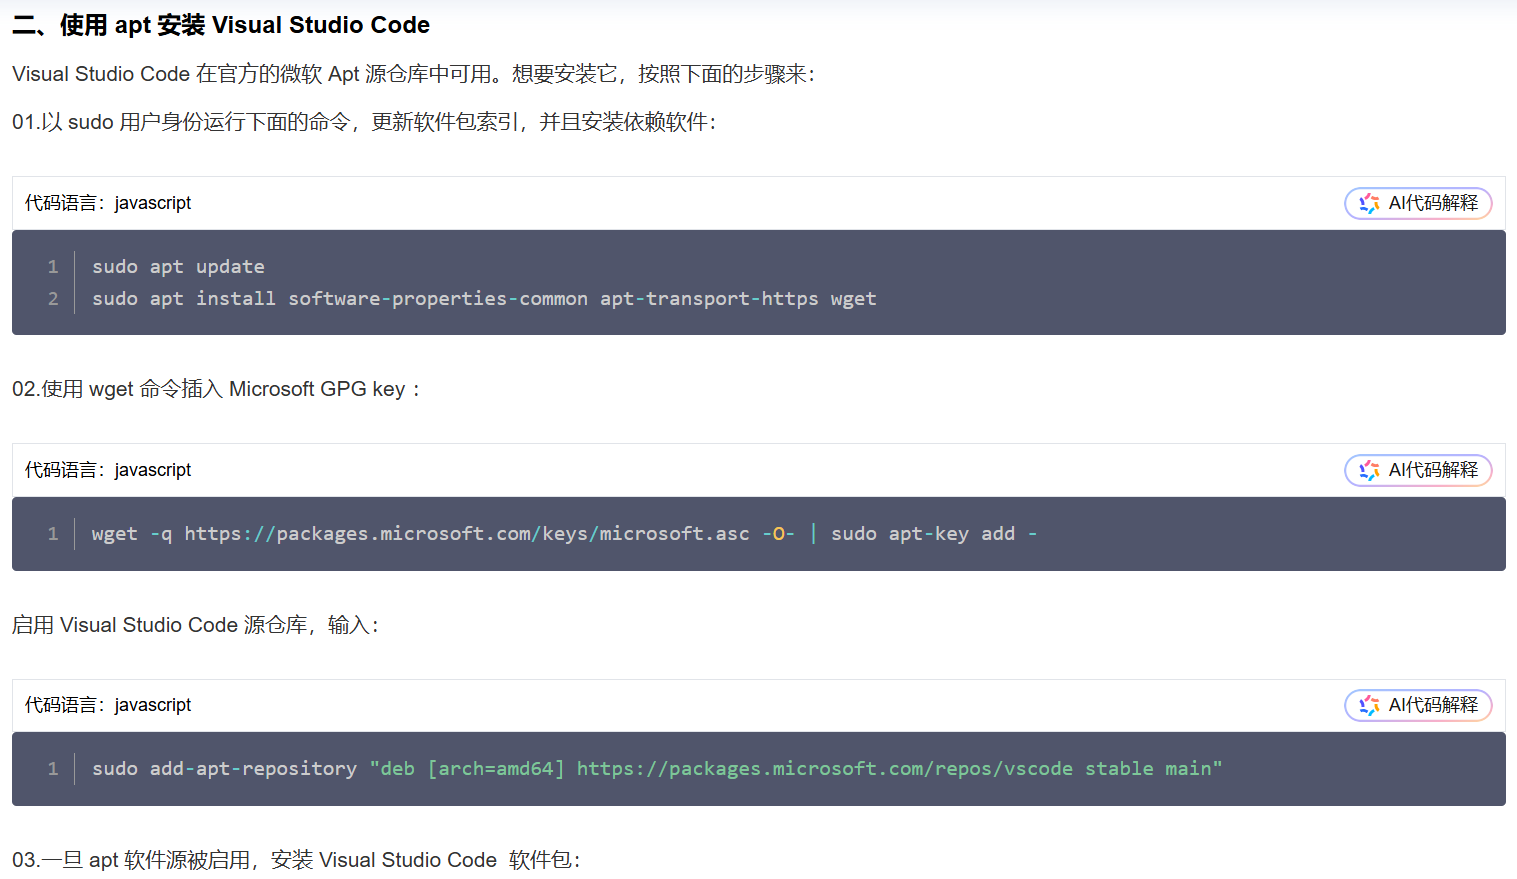This screenshot has width=1517, height=879.
Task: Click paragraph '02.使用 wget 命令插入 Microsoft GPG key'
Action: (x=216, y=389)
